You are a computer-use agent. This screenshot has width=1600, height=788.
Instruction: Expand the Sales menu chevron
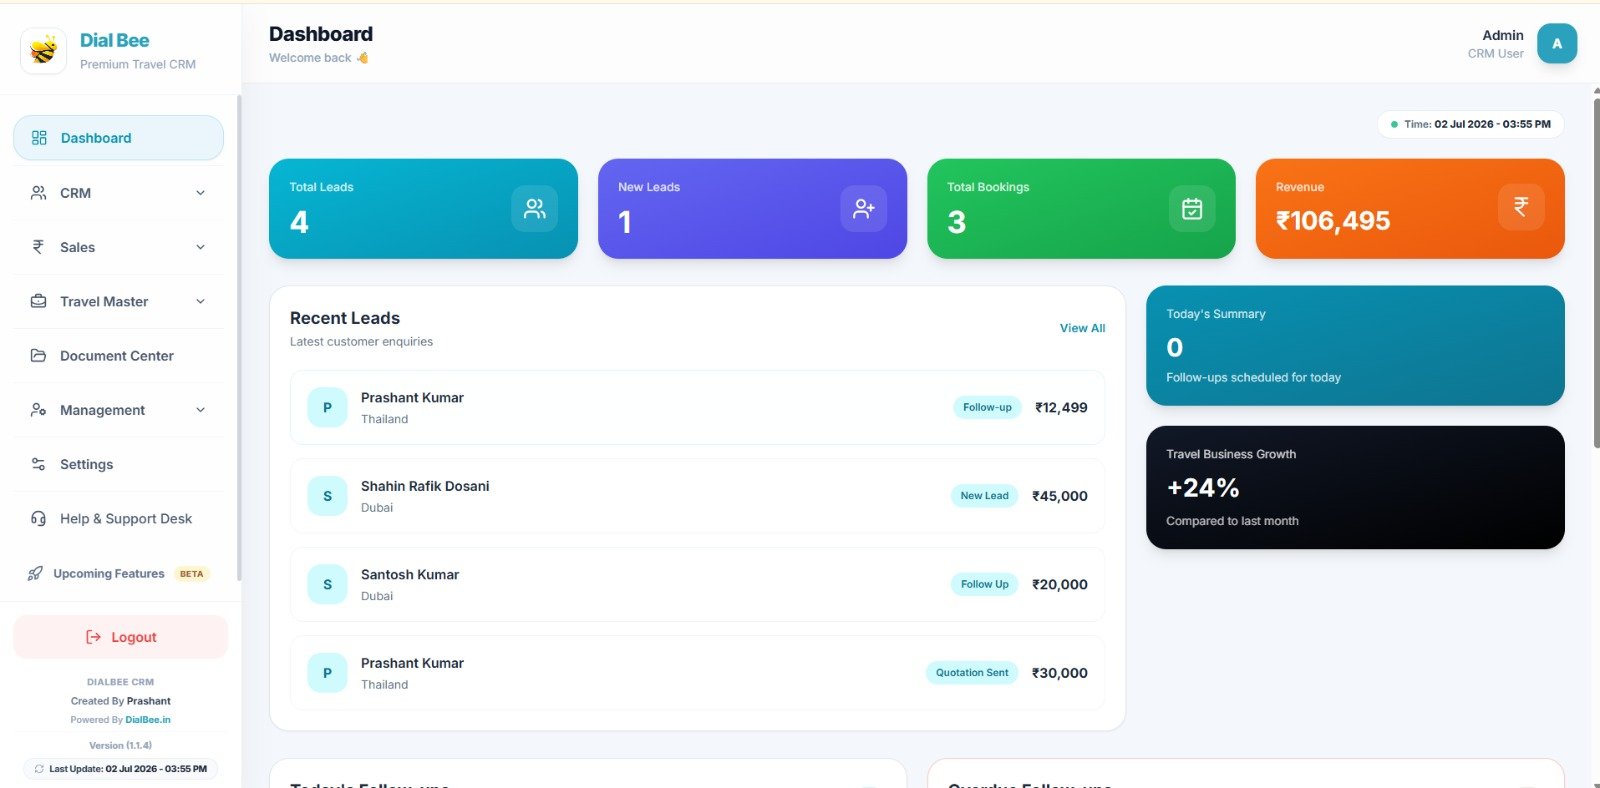200,247
